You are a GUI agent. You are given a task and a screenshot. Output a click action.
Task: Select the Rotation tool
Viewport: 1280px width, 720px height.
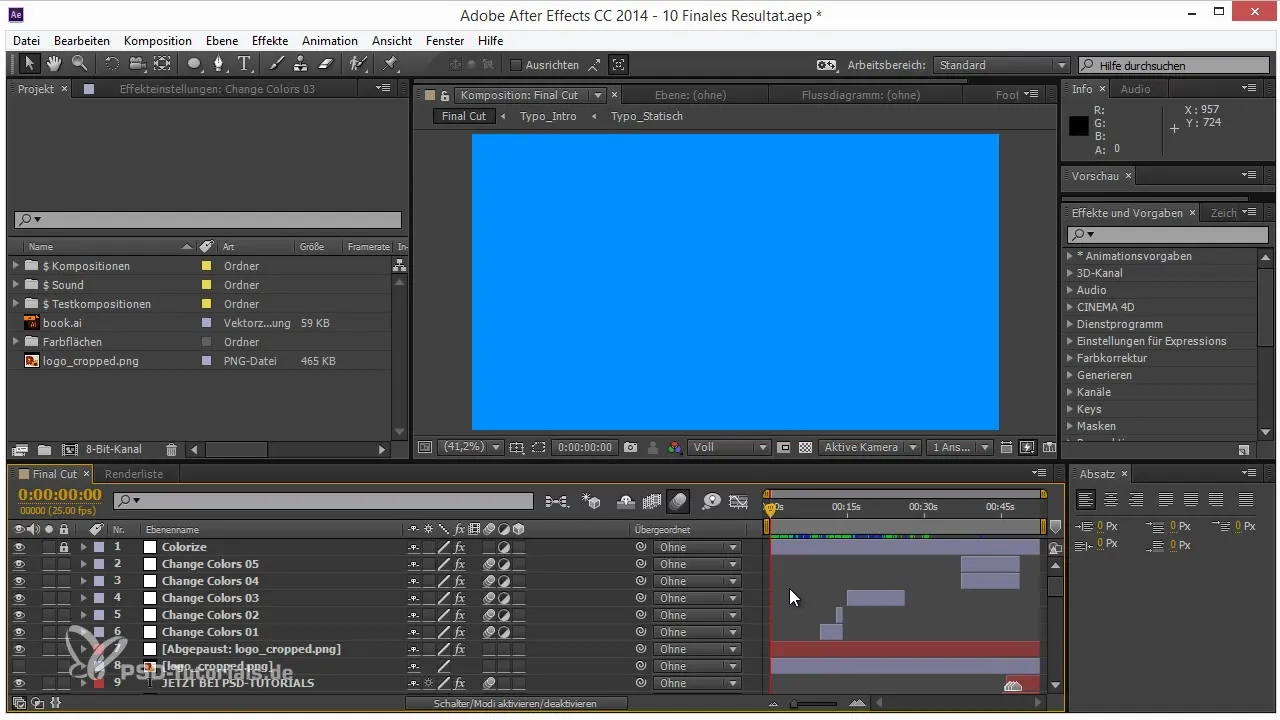[111, 64]
